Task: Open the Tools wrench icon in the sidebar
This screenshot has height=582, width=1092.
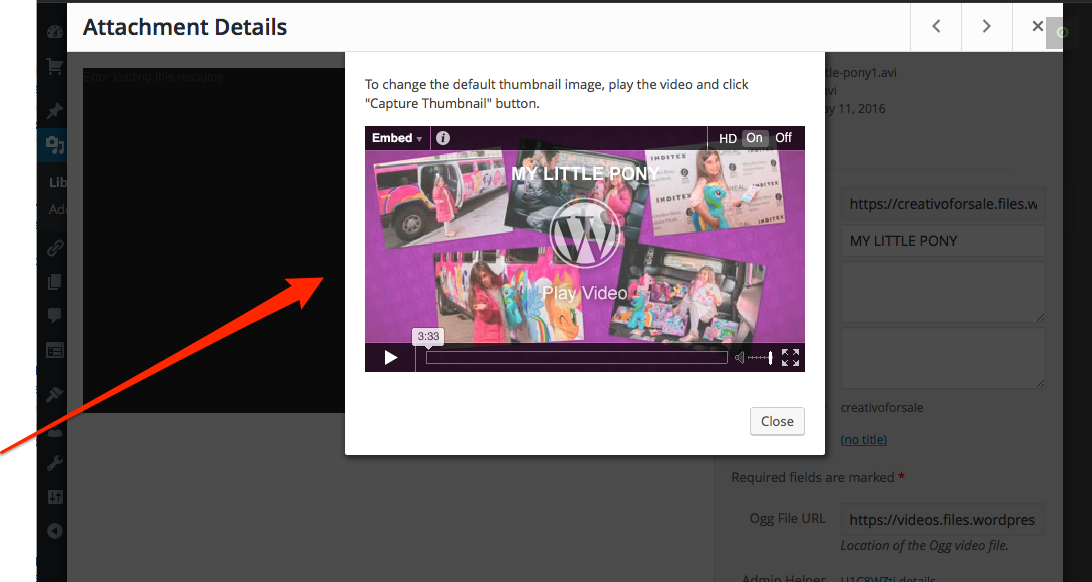Action: point(55,462)
